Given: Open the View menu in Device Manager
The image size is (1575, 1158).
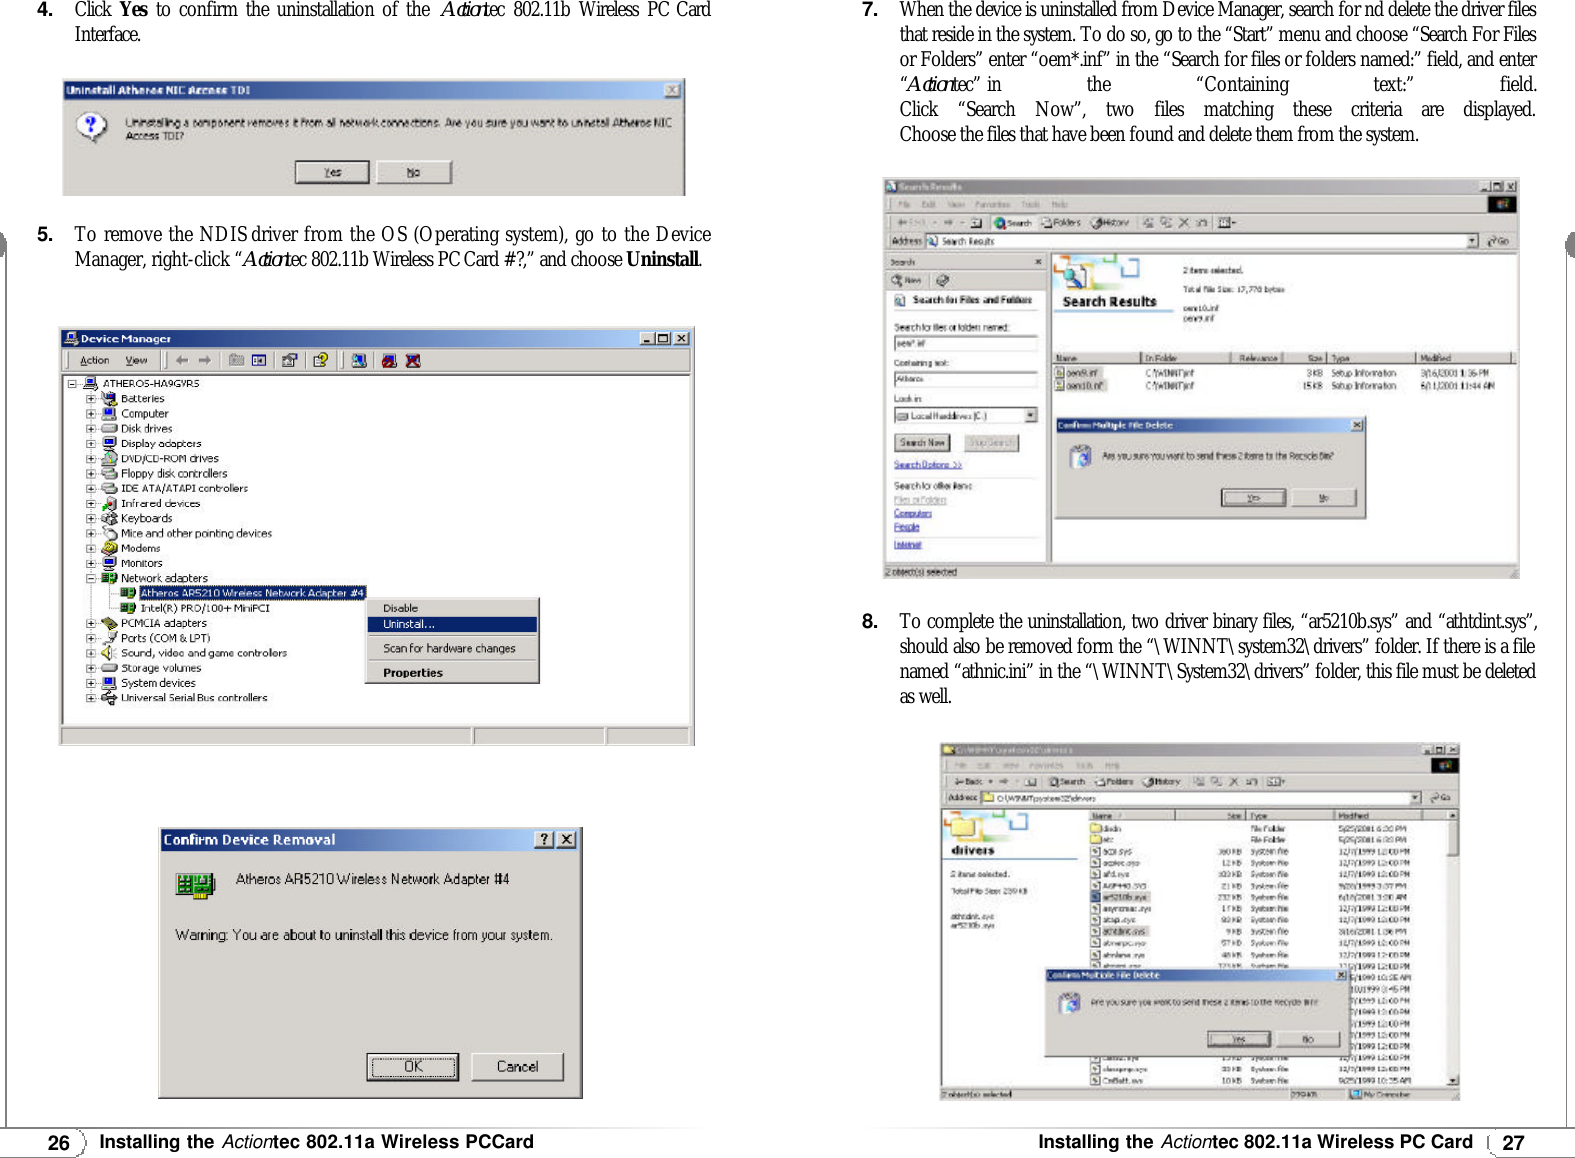Looking at the screenshot, I should point(136,360).
